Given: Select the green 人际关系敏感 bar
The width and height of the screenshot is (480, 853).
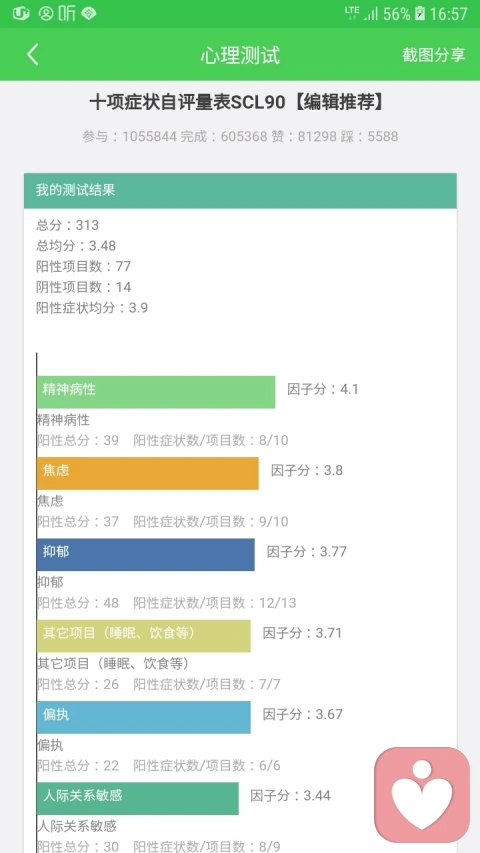Looking at the screenshot, I should pos(138,798).
